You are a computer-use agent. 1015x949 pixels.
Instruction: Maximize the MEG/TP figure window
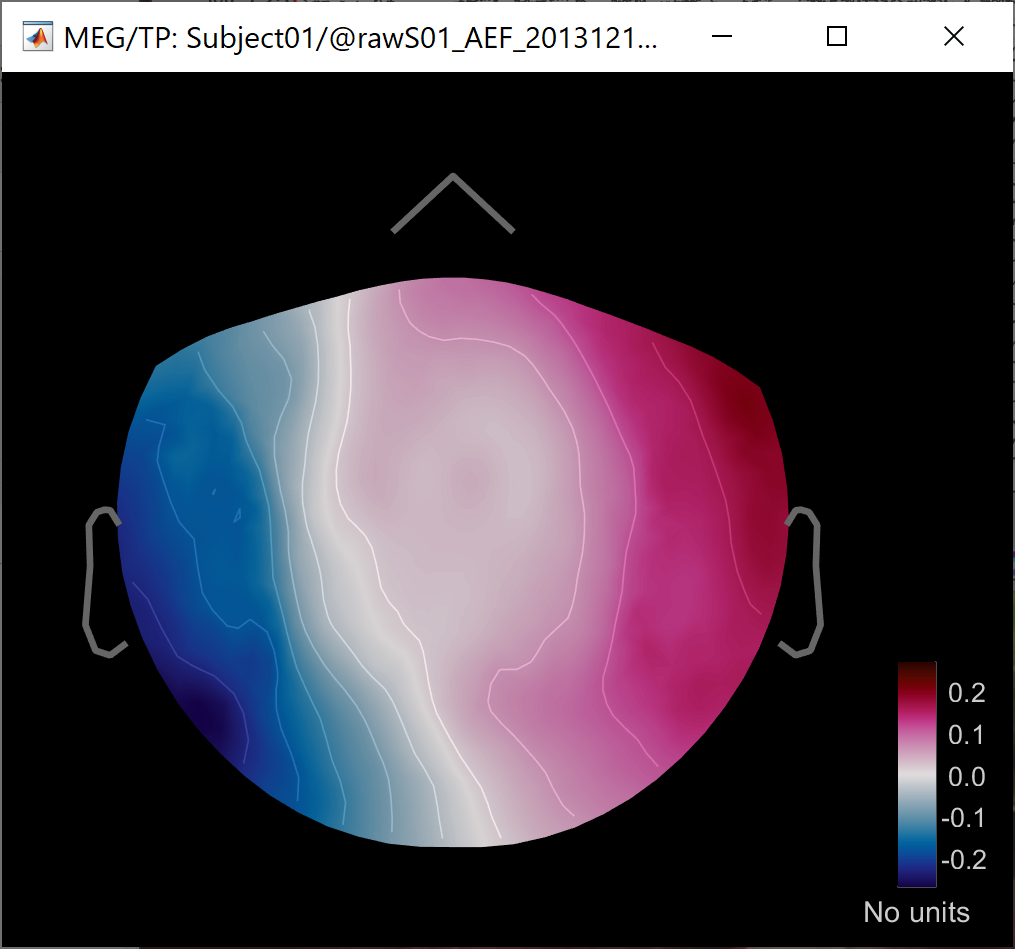(x=837, y=37)
